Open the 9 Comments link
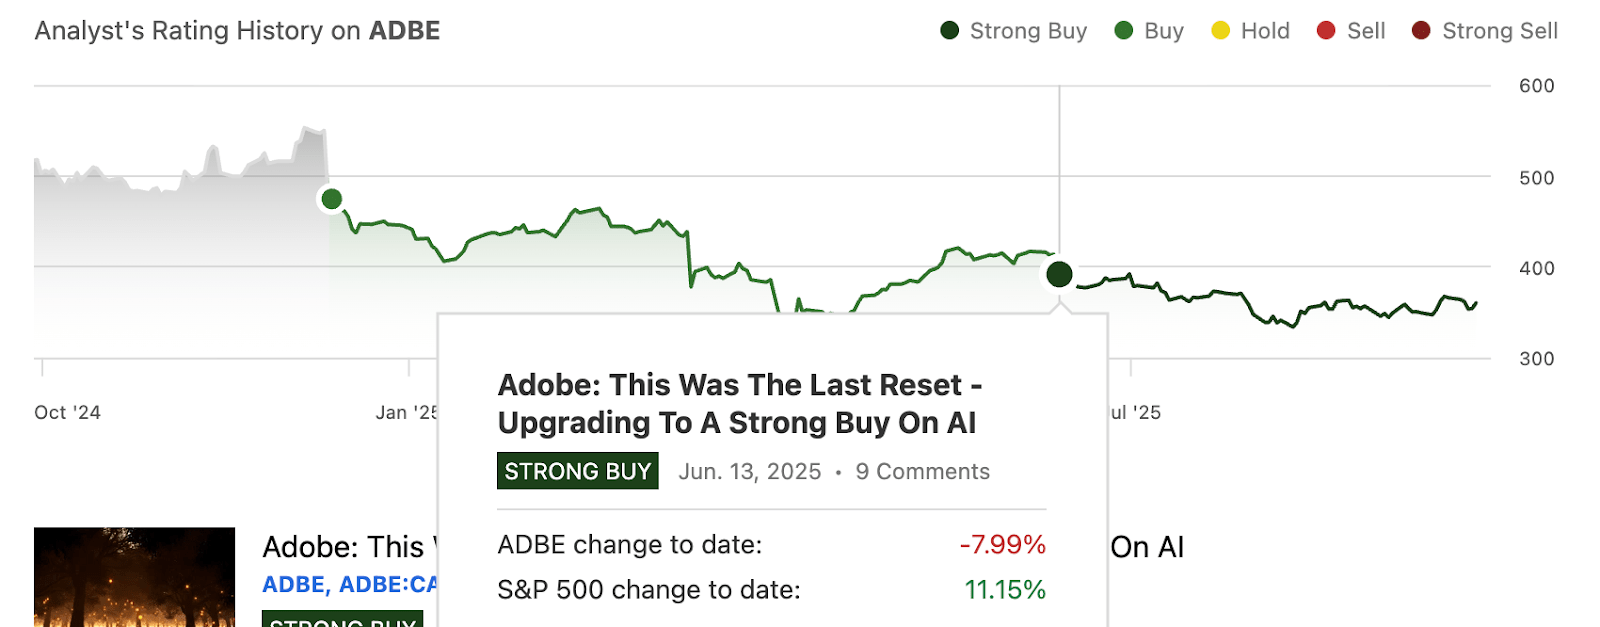The width and height of the screenshot is (1600, 627). tap(922, 471)
